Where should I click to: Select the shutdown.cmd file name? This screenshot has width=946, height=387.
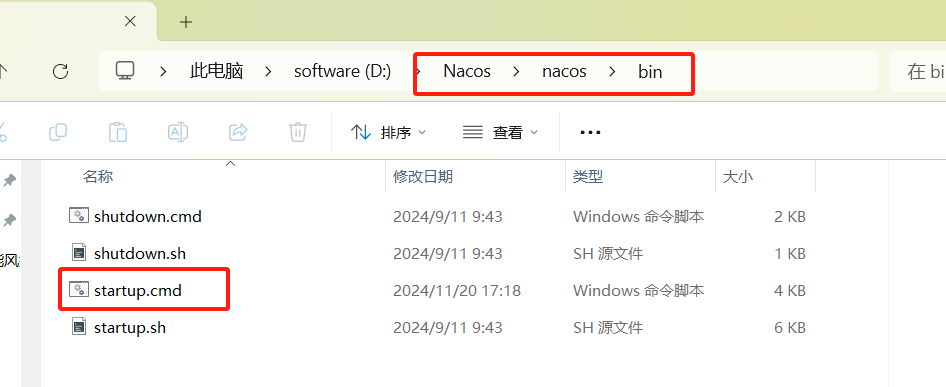(148, 216)
